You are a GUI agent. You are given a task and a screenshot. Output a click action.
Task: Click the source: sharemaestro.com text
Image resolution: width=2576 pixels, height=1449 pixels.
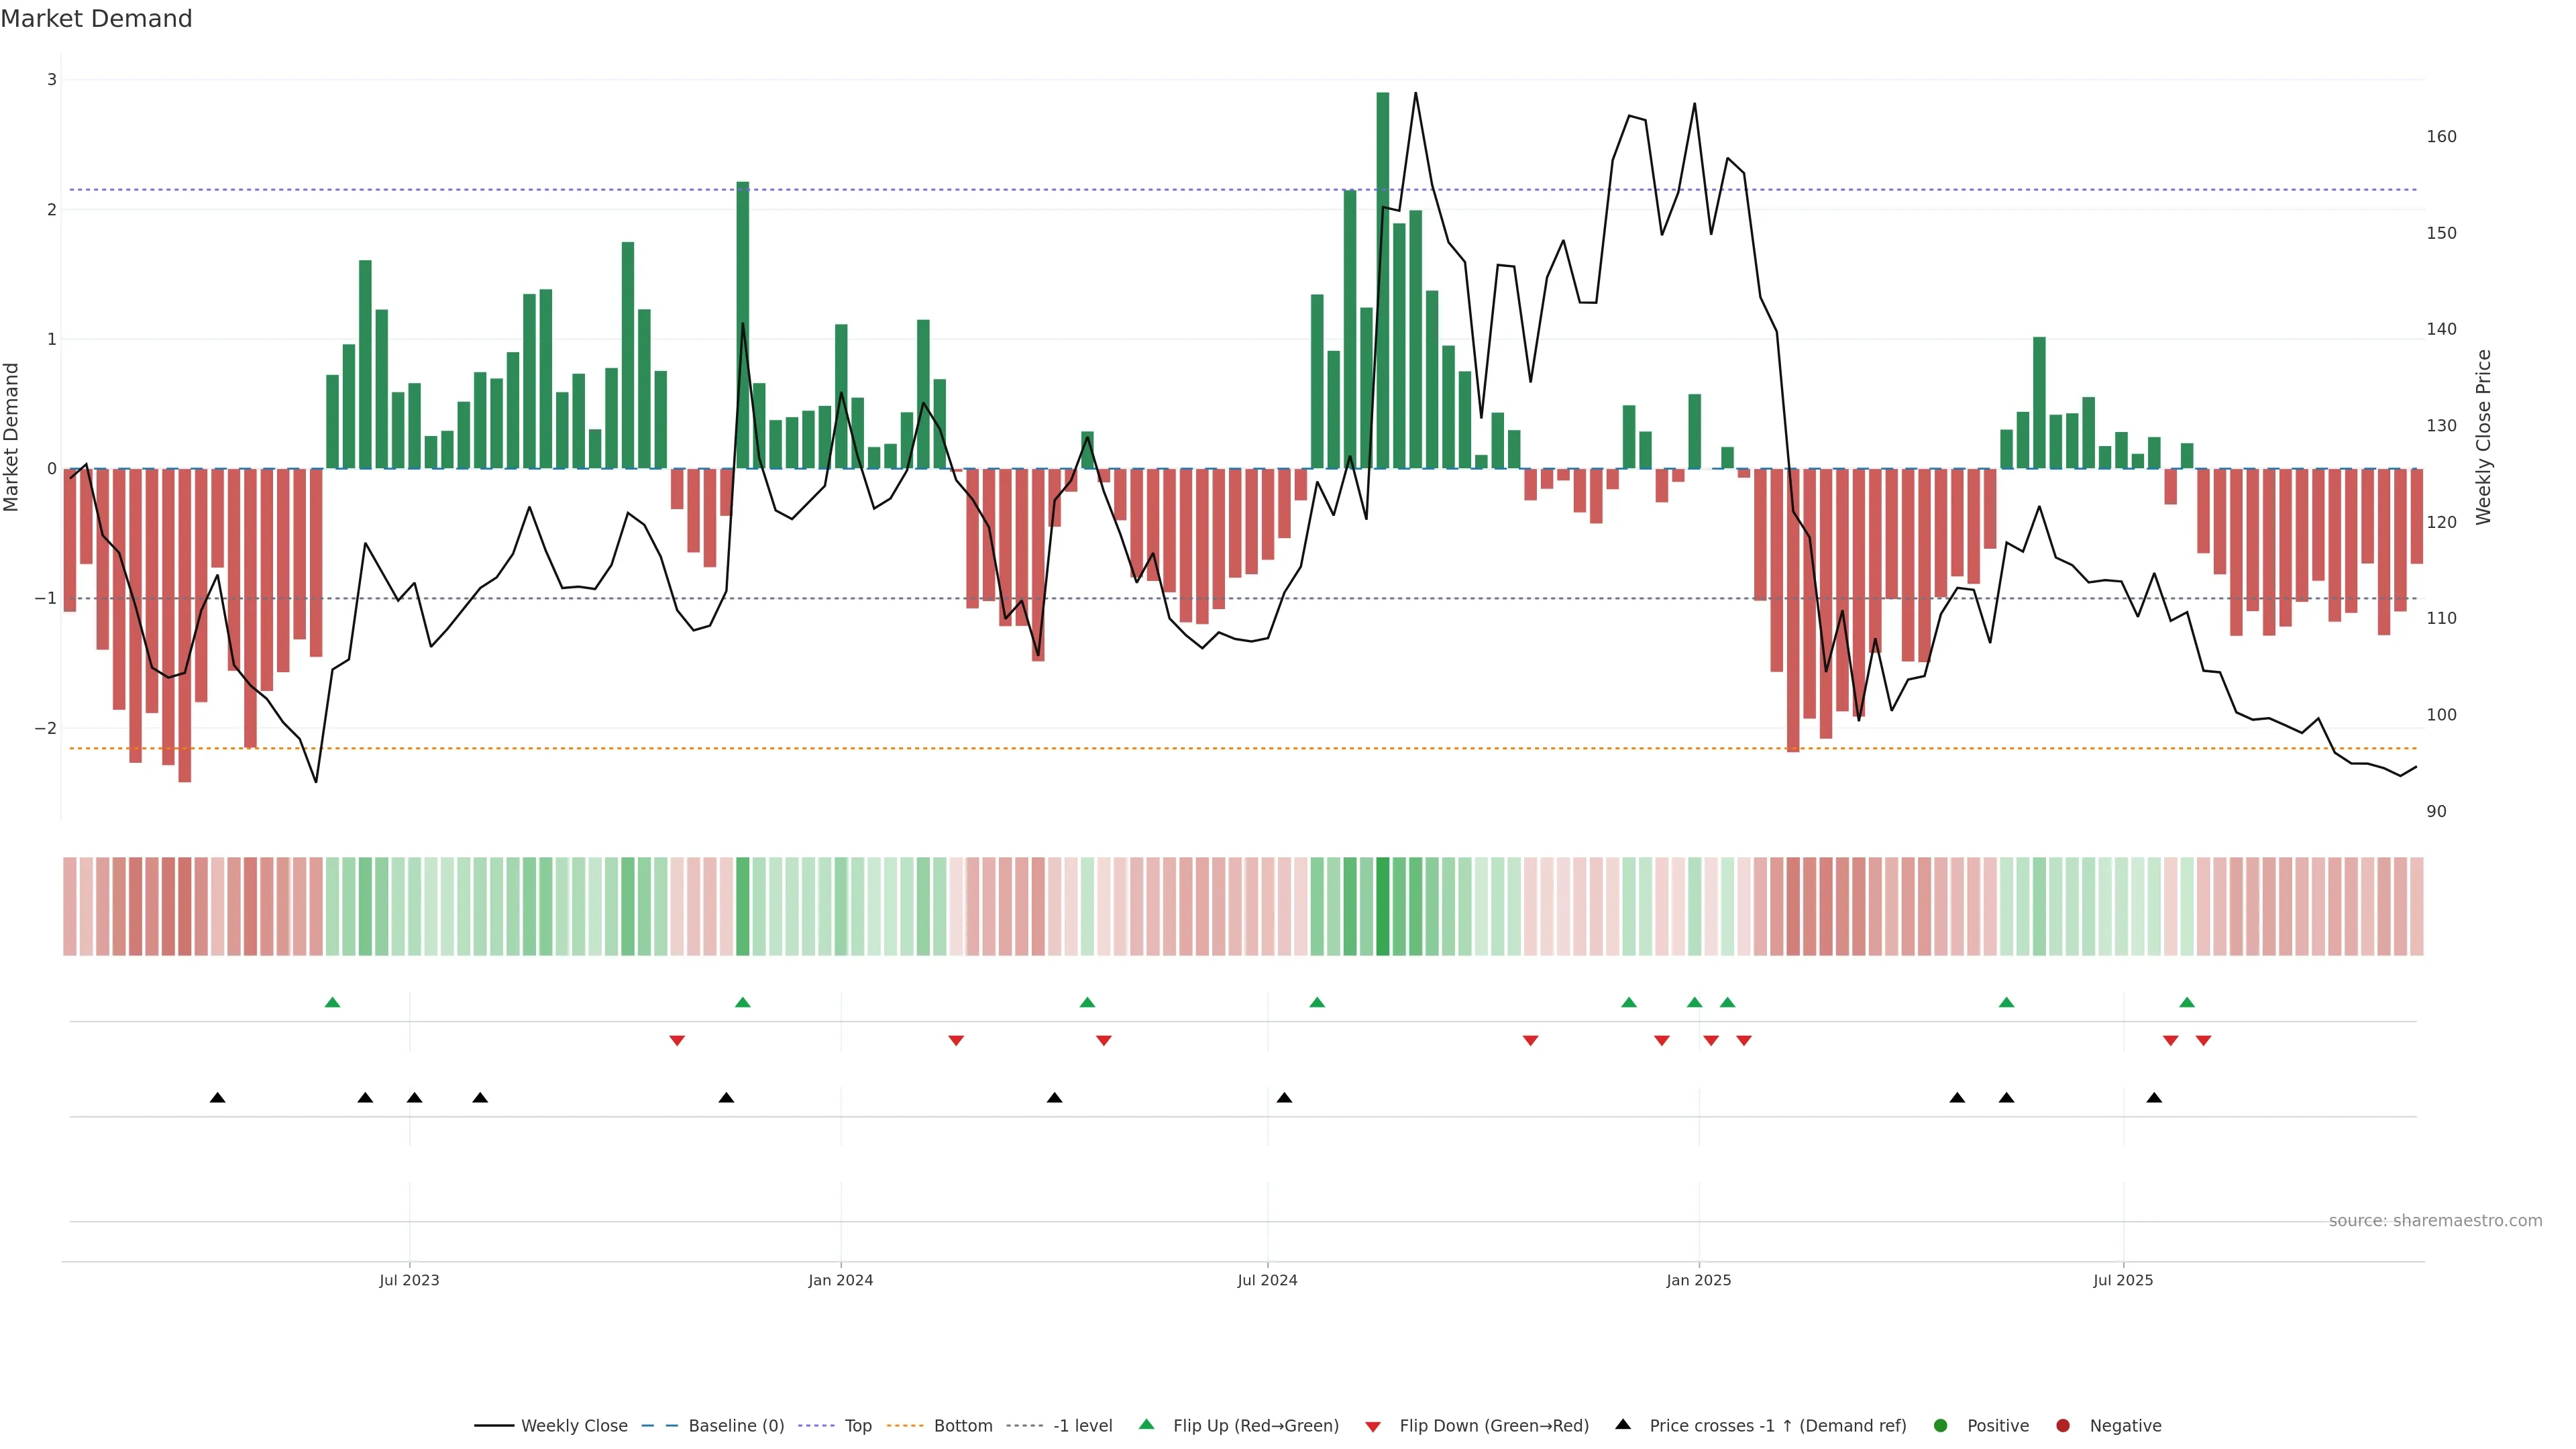[x=2435, y=1220]
